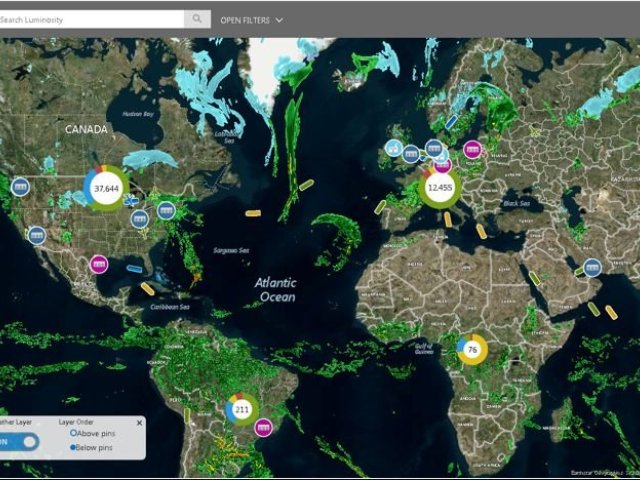Select the Below pins radio option
Screen dimensions: 640x480
[73, 447]
